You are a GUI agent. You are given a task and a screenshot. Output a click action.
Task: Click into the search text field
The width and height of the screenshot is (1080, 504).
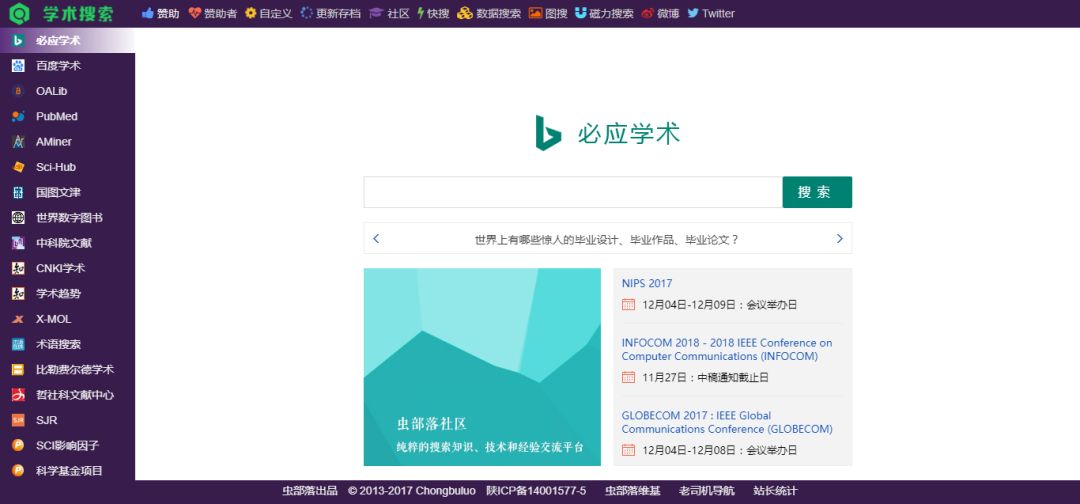[572, 192]
